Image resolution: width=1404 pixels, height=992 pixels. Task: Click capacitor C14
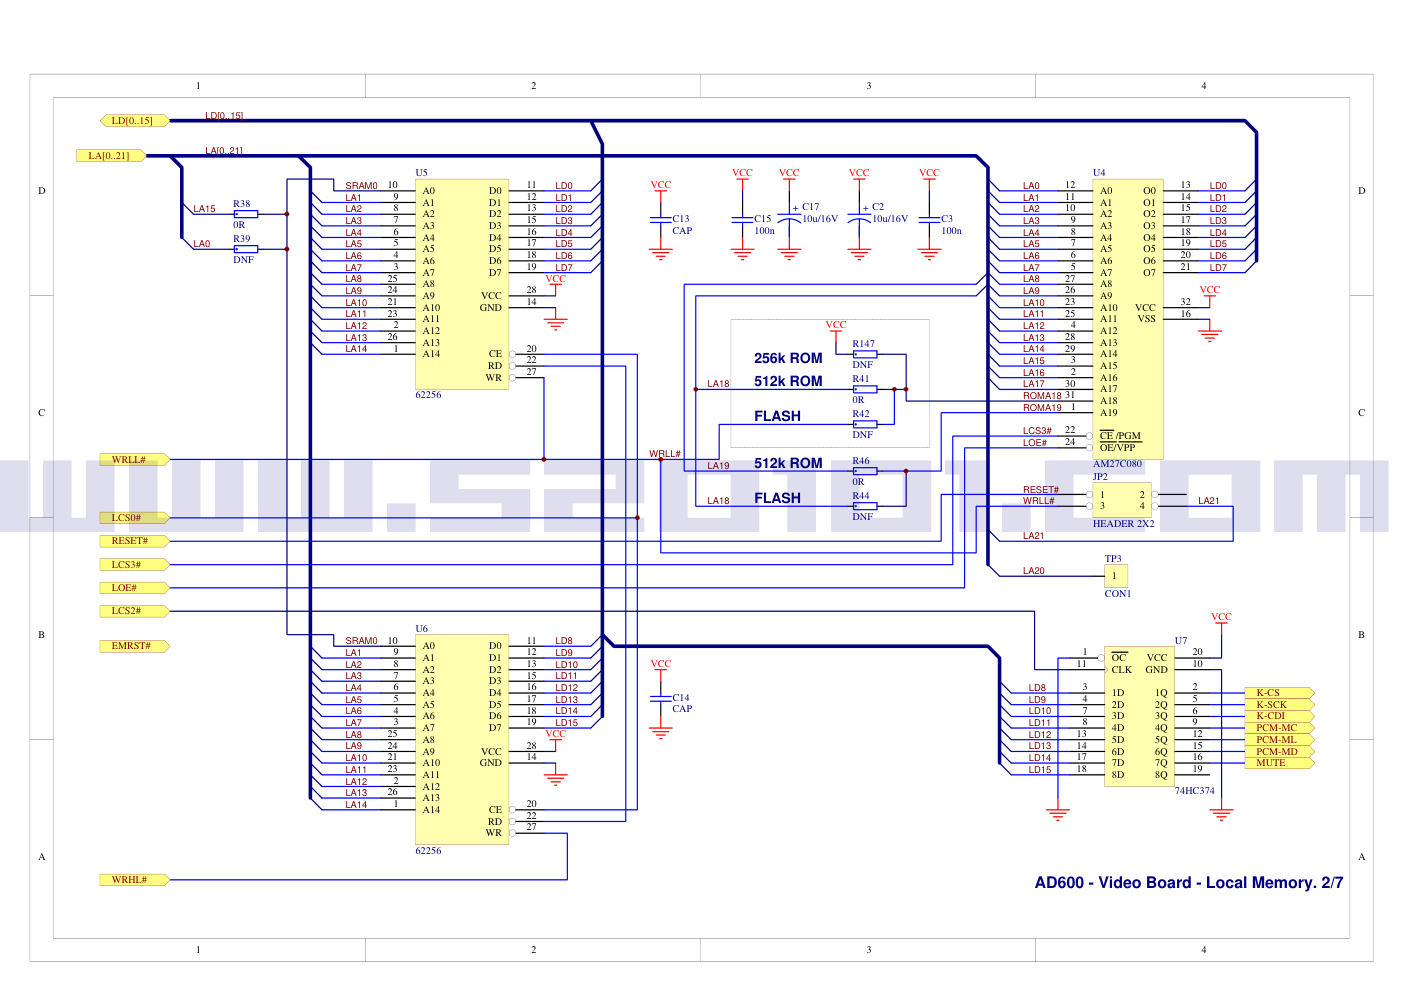(660, 699)
